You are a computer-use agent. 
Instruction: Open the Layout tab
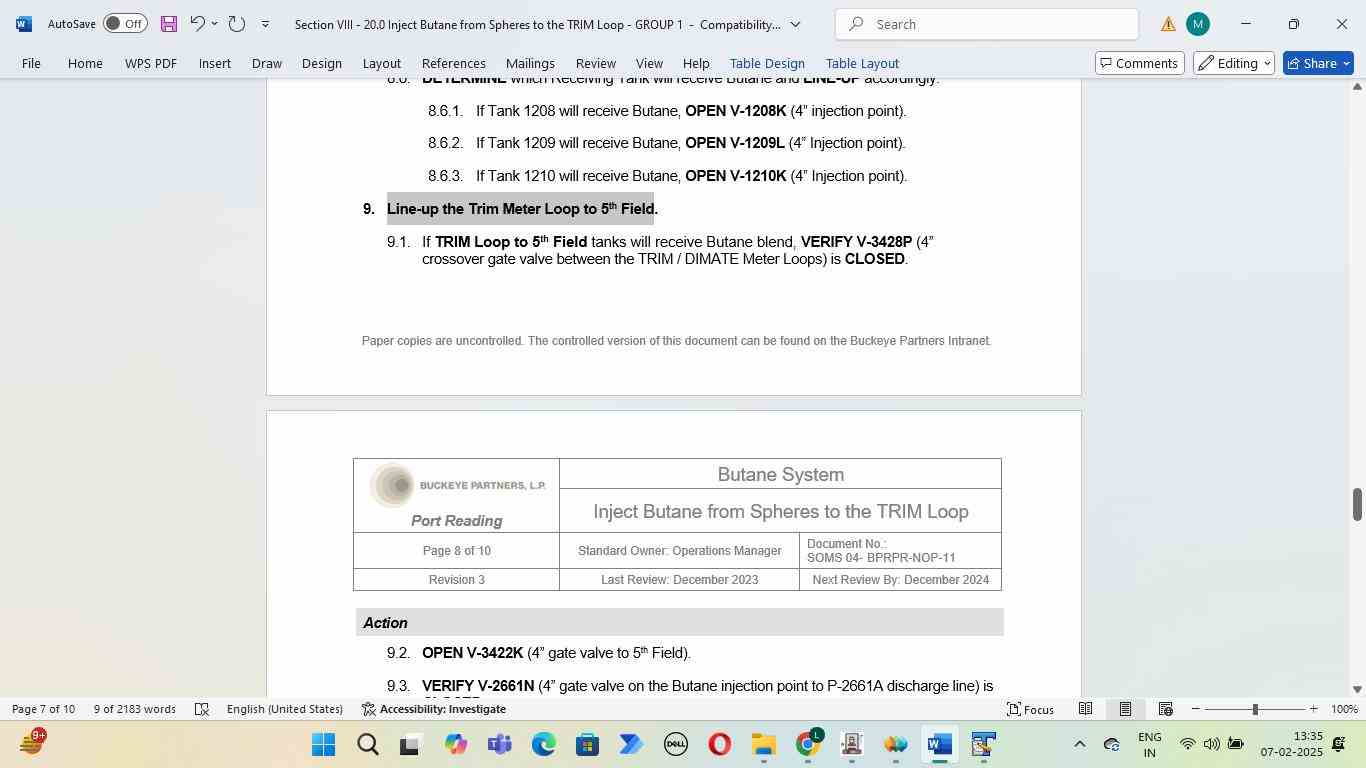[x=381, y=63]
